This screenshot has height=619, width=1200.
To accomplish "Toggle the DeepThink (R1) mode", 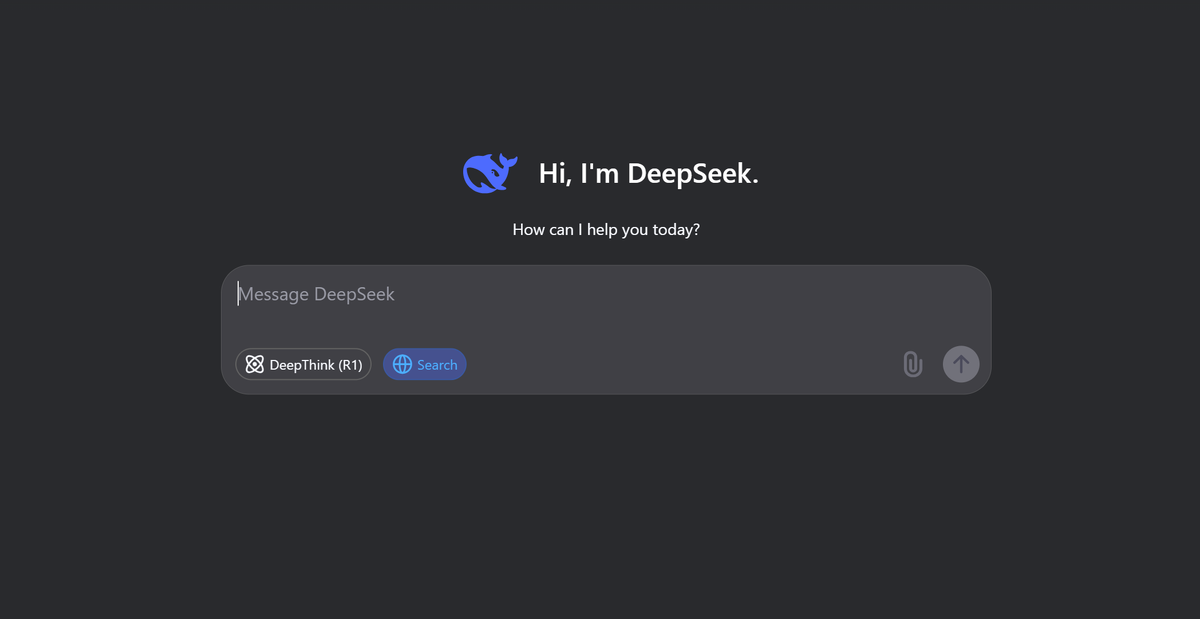I will (x=303, y=364).
